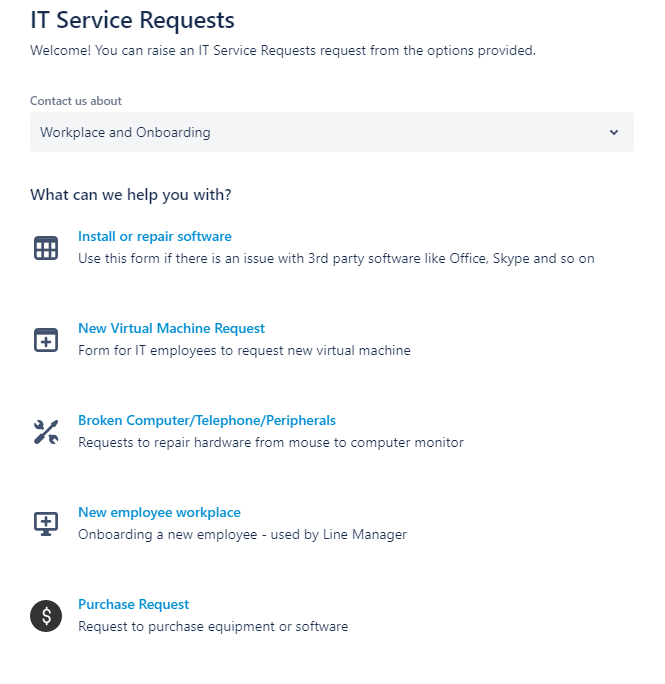Click the grid icon beside Install or repair software

46,248
